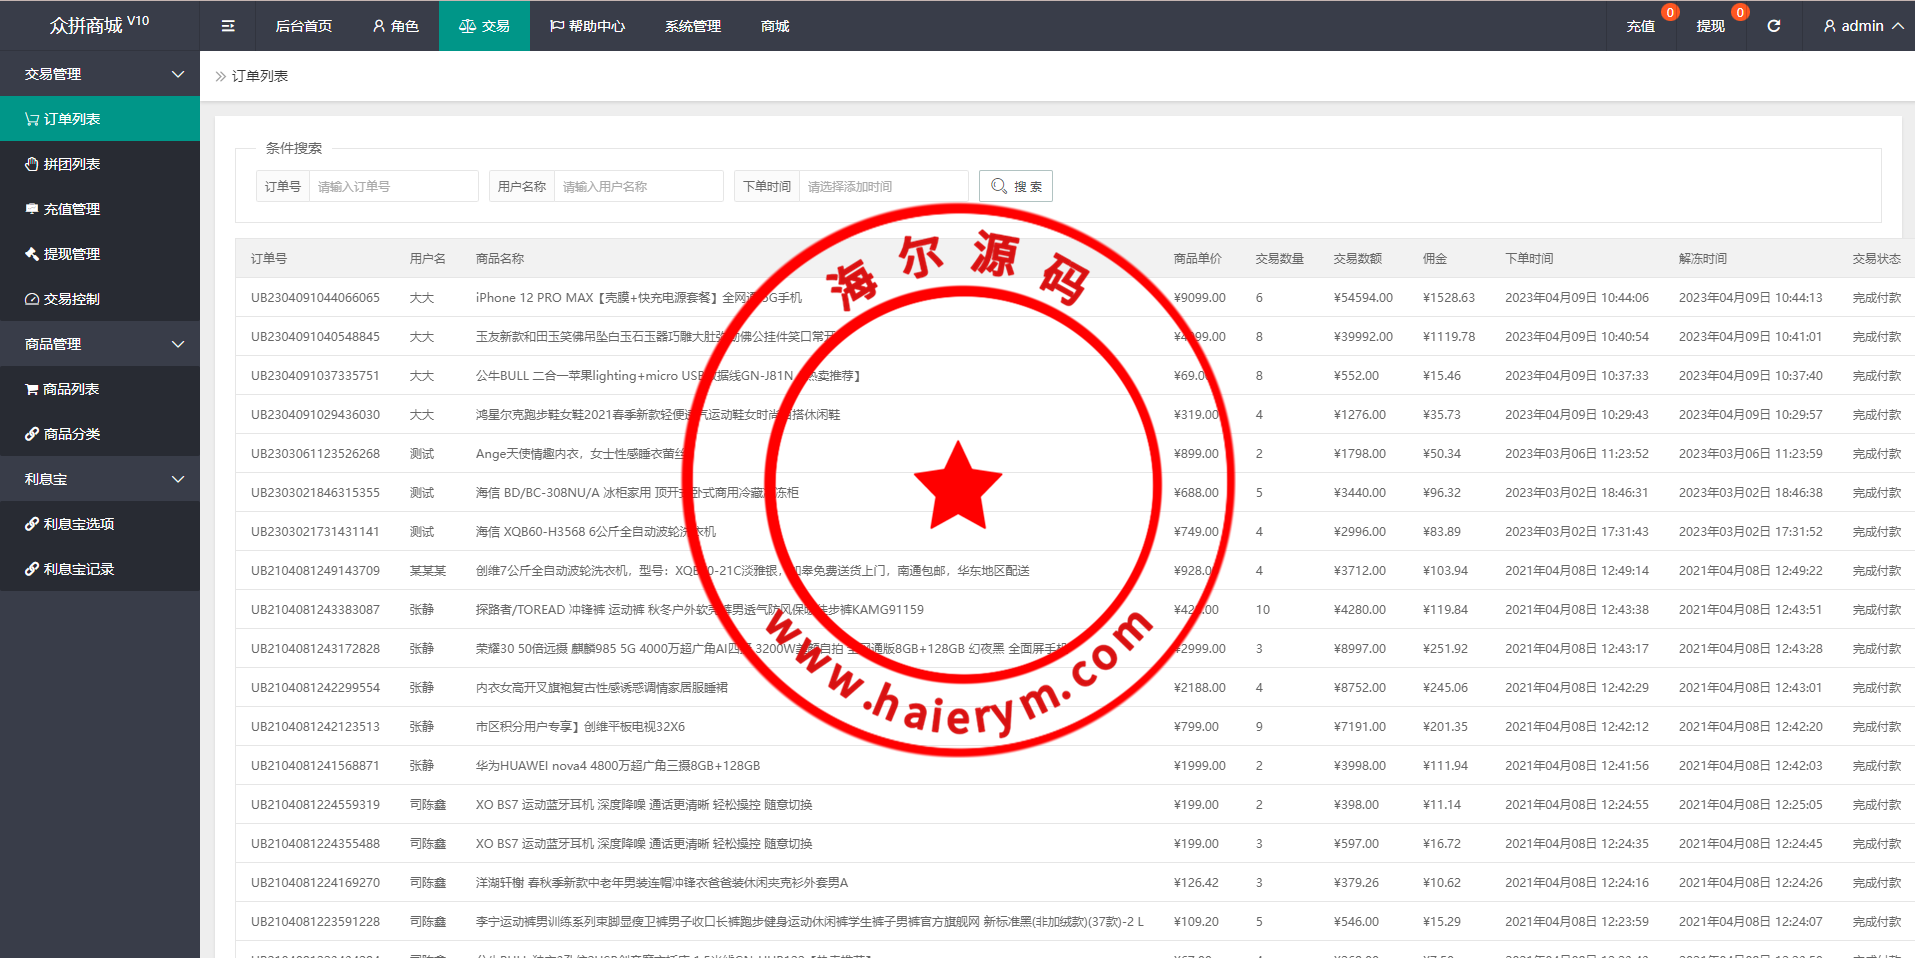Open 提现管理 in the sidebar
The image size is (1915, 958).
(x=71, y=254)
